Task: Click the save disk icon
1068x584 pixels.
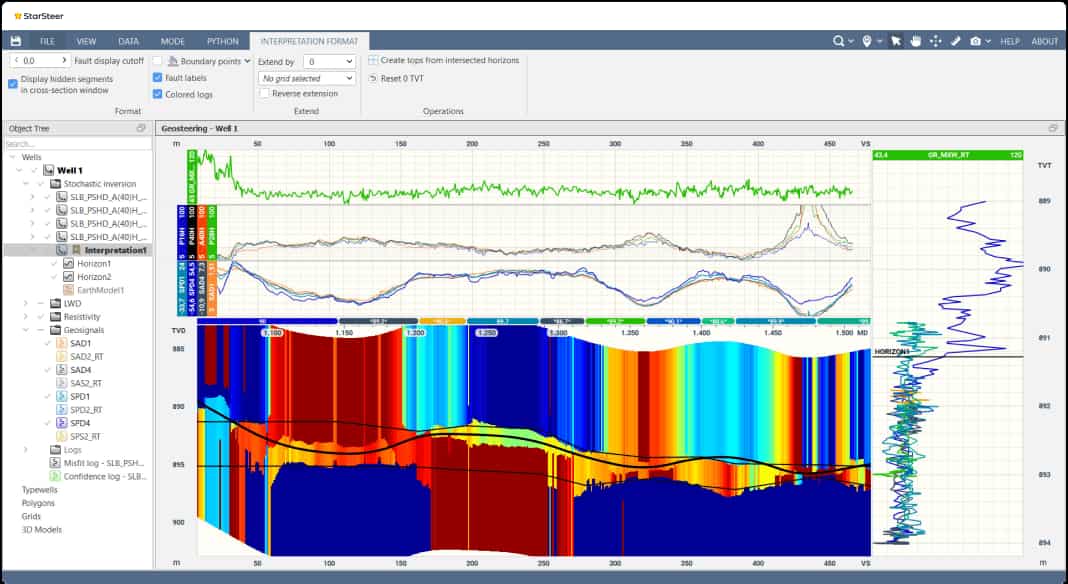Action: (16, 41)
